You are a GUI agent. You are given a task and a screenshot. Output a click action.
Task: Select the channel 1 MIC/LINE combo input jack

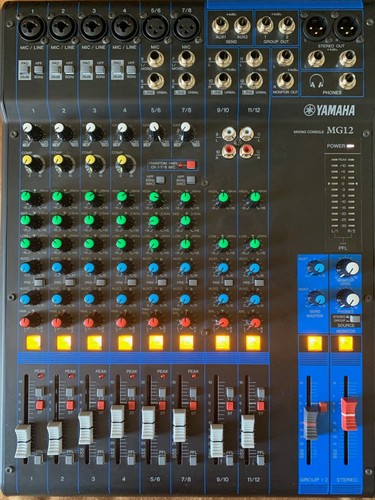click(x=33, y=28)
